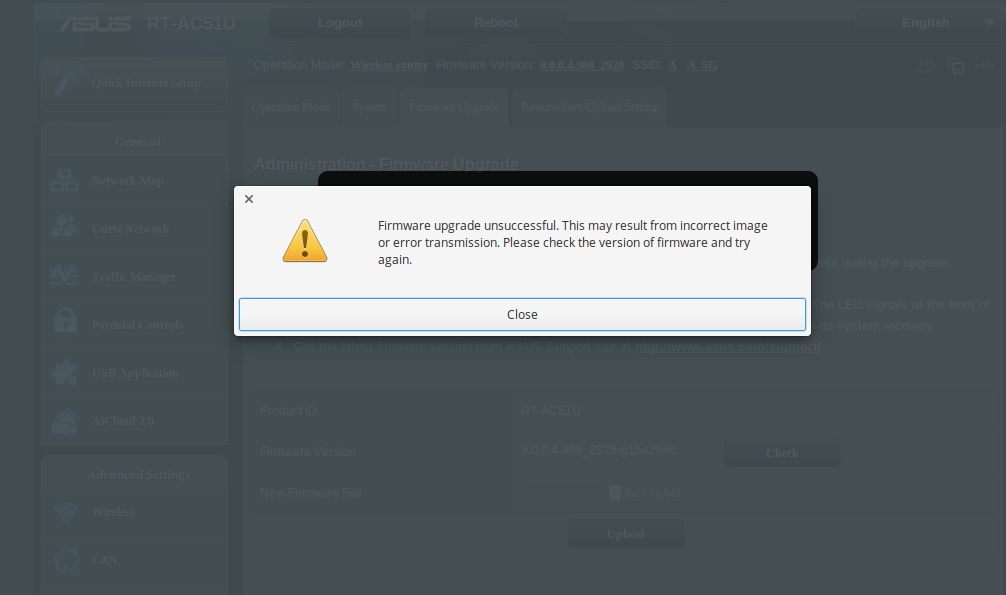
Task: Open Restore/Save/Upload Setting tab
Action: (589, 107)
